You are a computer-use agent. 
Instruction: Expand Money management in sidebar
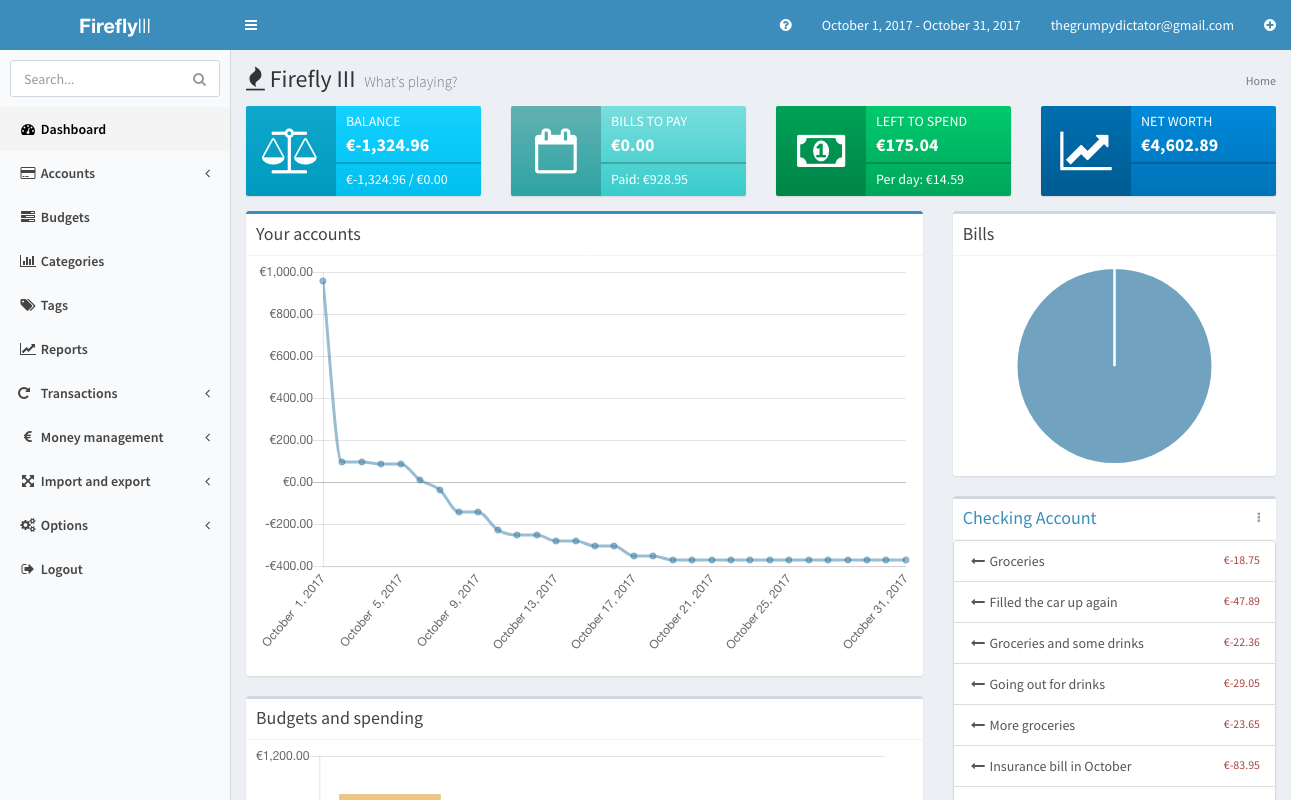tap(101, 437)
